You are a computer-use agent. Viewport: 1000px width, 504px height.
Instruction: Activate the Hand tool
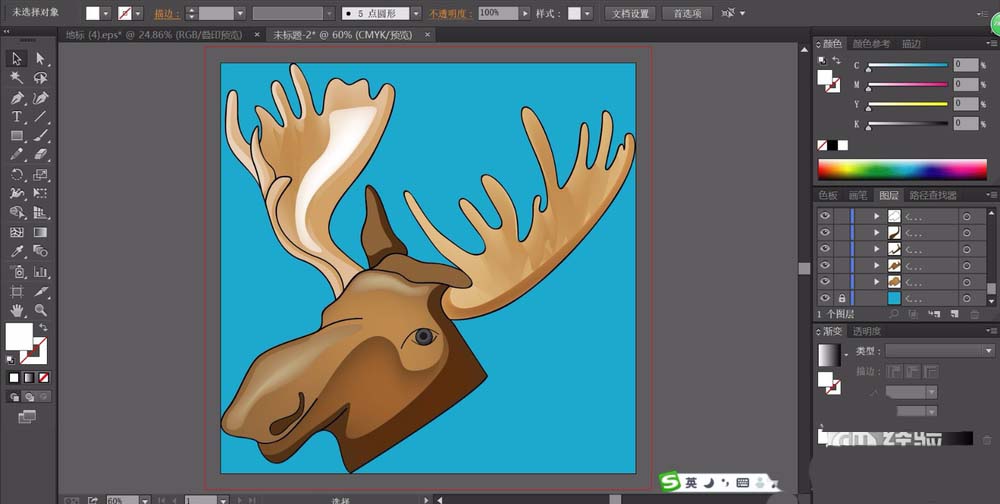17,310
